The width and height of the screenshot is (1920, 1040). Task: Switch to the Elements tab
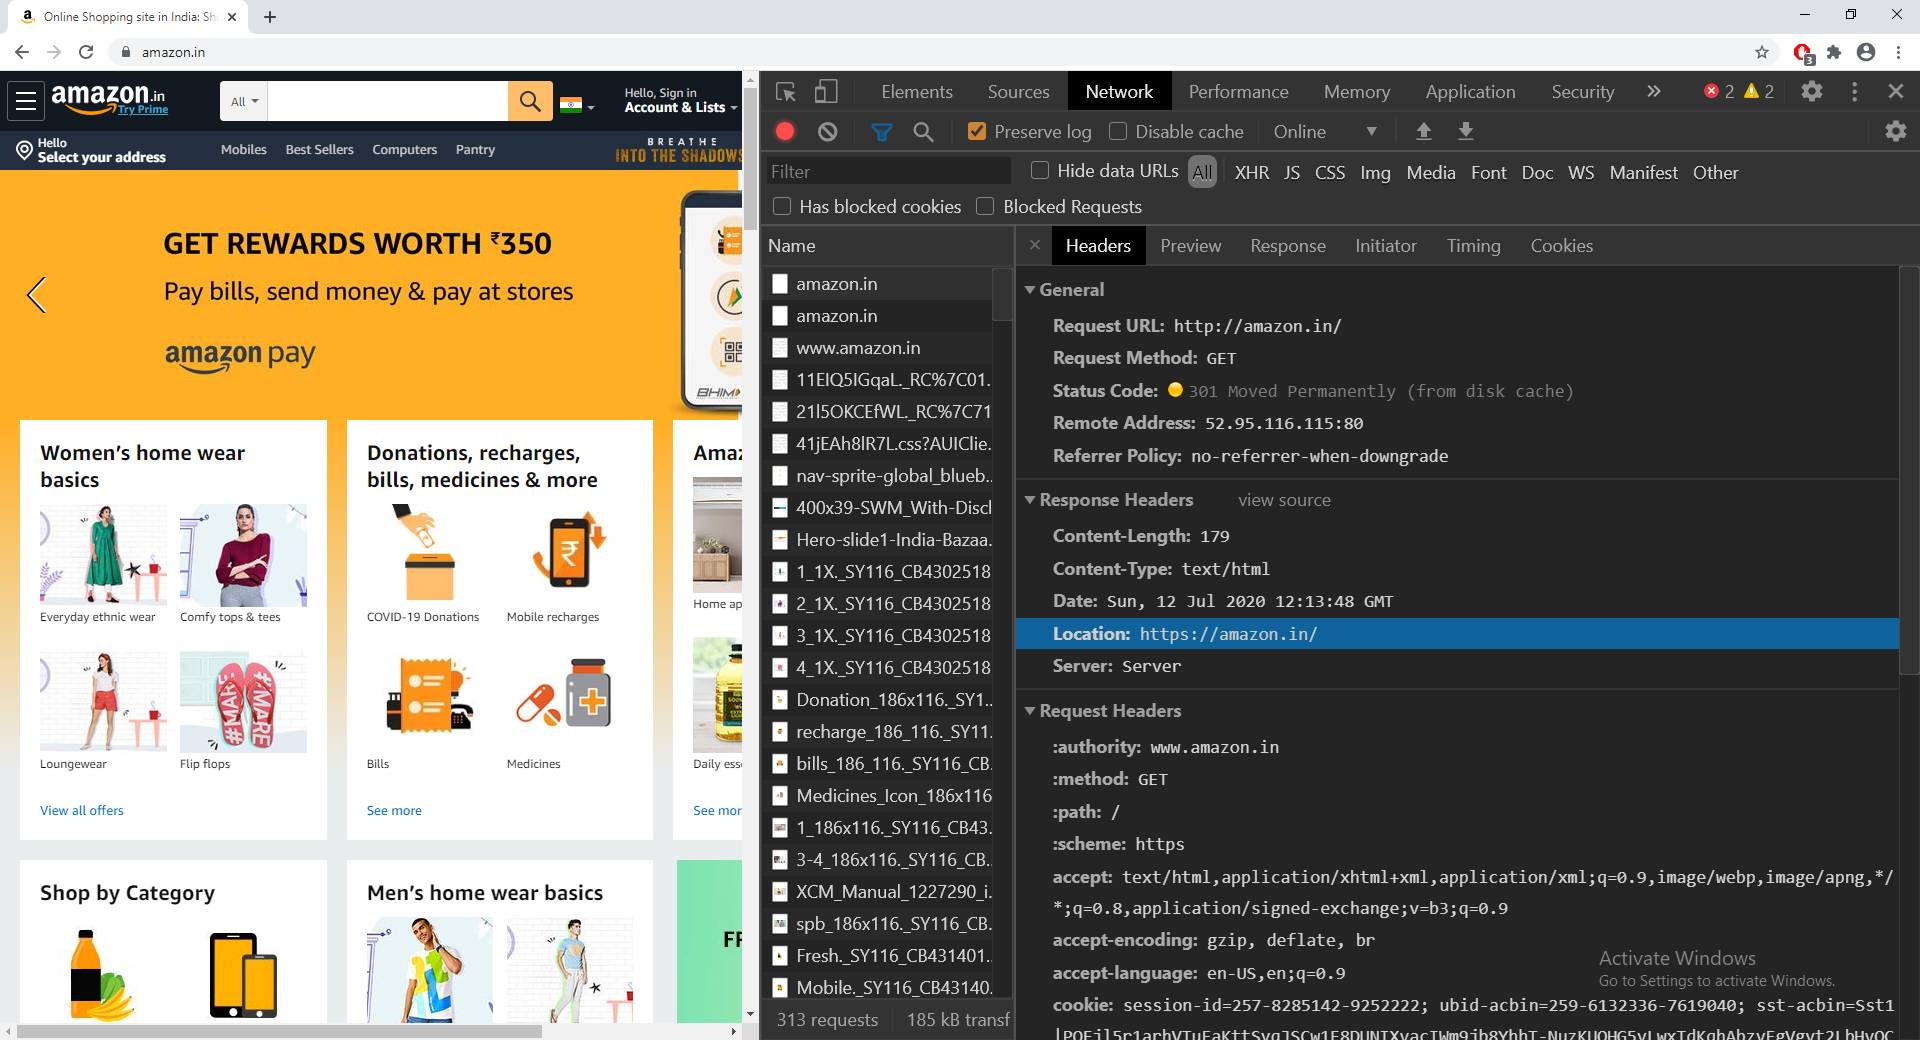917,92
